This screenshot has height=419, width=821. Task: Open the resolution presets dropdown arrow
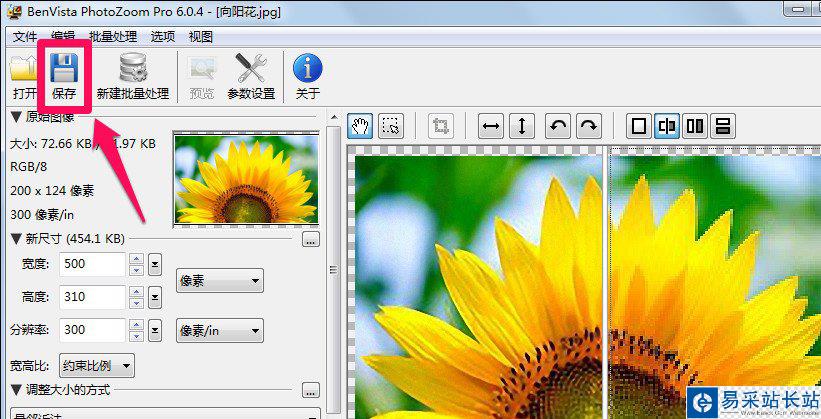click(x=155, y=330)
